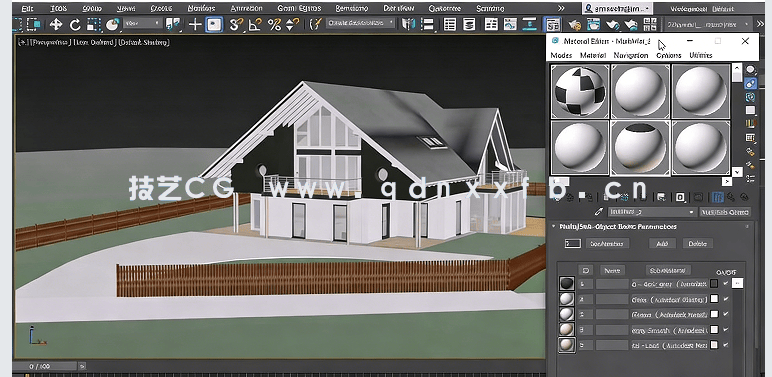
Task: Activate the Select and Manipulate plus icon
Action: 195,24
